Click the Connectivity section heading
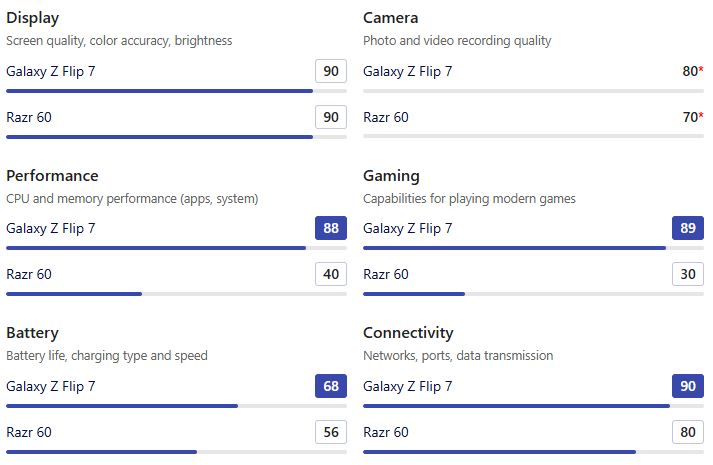Viewport: 713px width, 465px height. pyautogui.click(x=408, y=333)
